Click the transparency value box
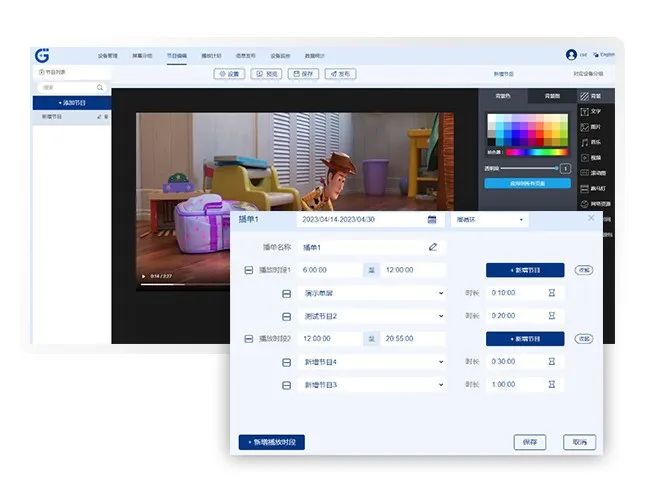This screenshot has width=645, height=496. click(566, 168)
